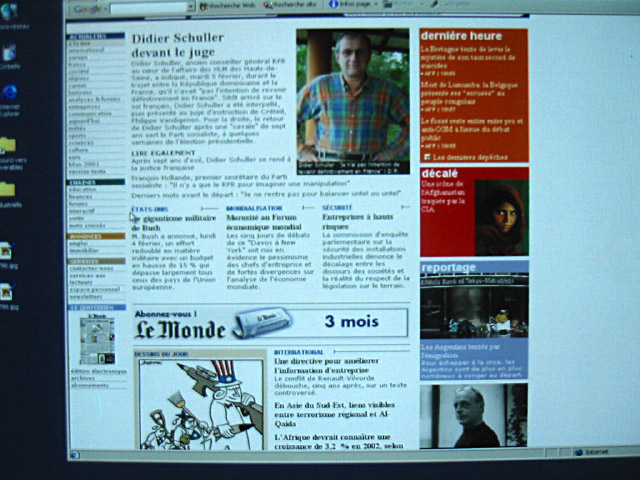
Task: Click the black-and-white portrait photo
Action: tap(473, 416)
